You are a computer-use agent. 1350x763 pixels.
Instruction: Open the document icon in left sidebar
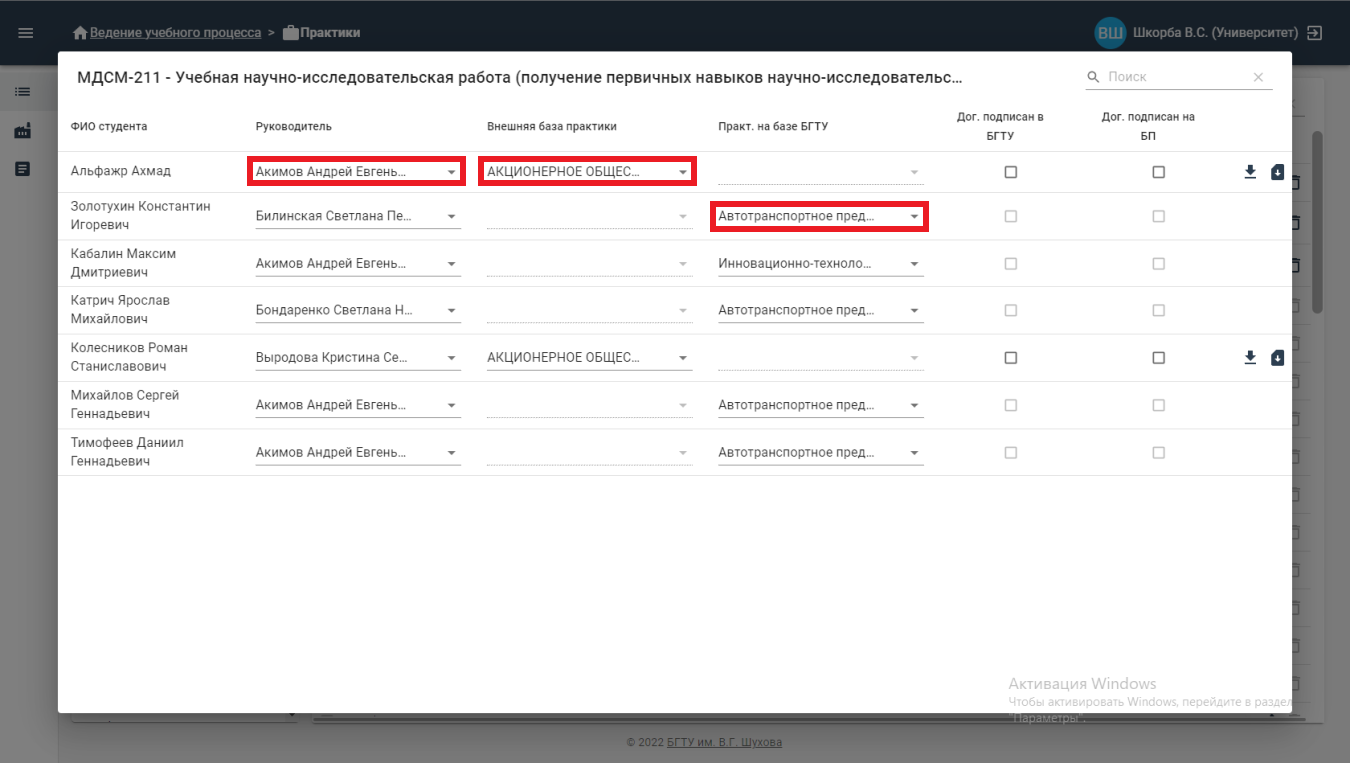[x=23, y=169]
